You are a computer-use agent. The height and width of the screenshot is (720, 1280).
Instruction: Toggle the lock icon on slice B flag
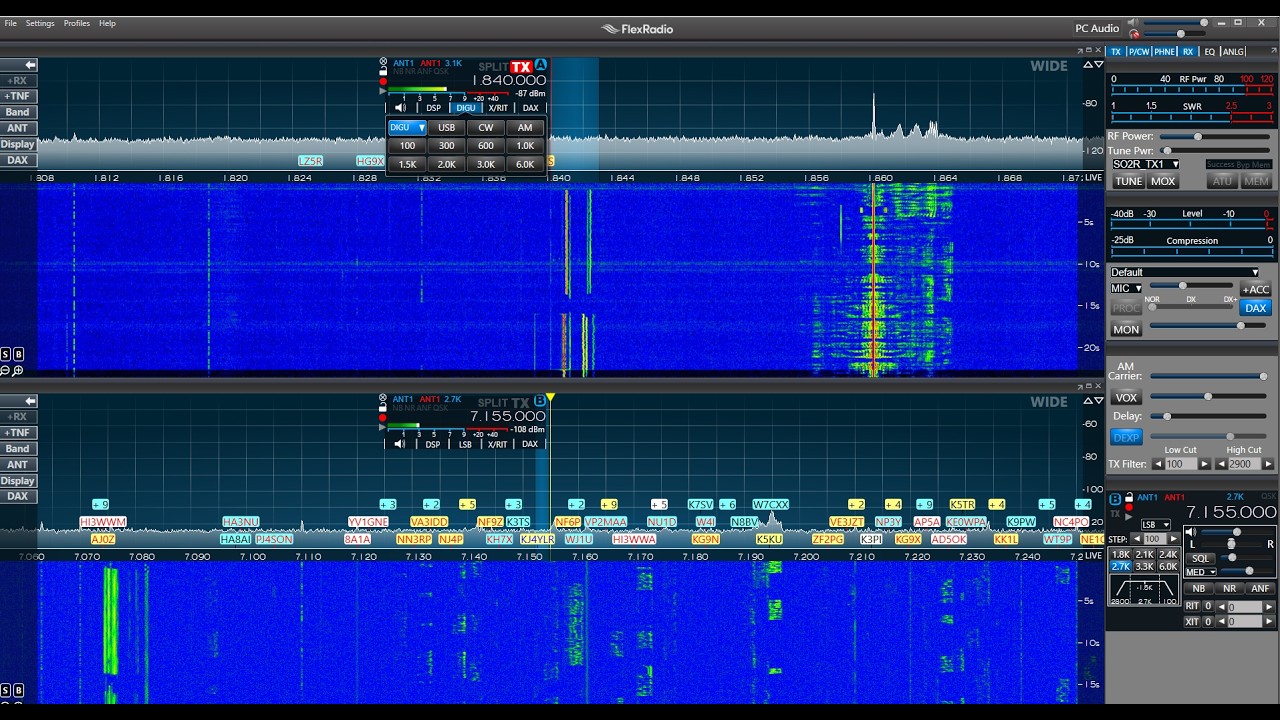coord(383,407)
